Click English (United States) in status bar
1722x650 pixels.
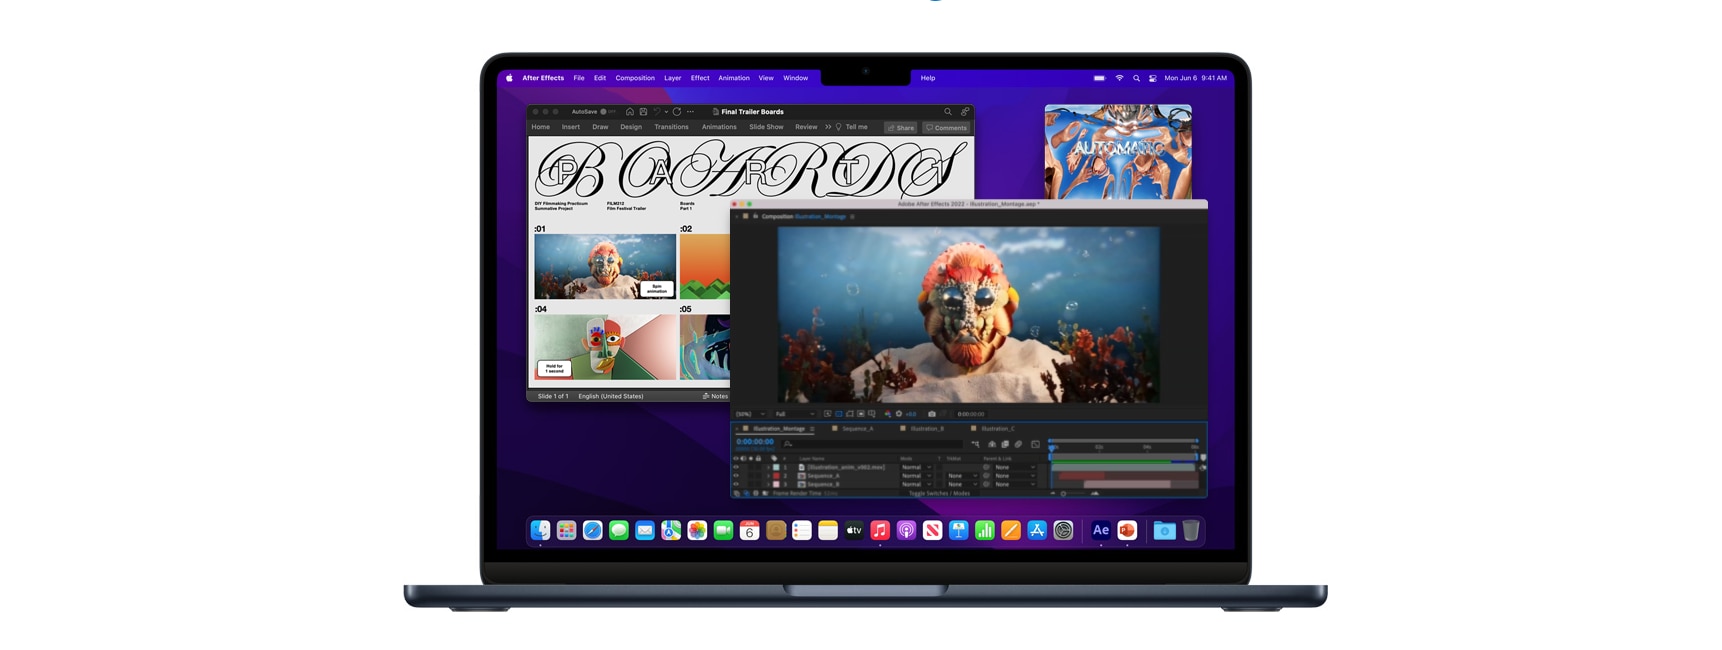[x=611, y=396]
